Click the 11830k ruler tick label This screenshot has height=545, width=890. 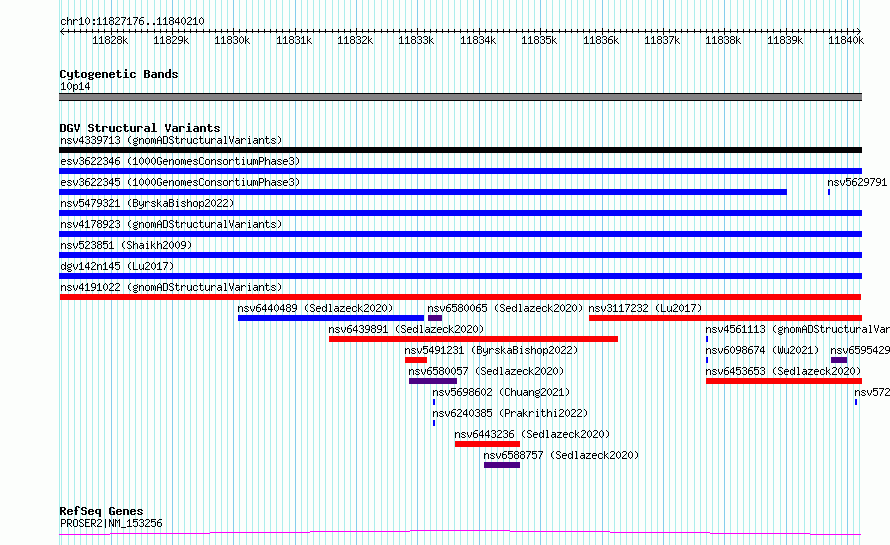(x=232, y=40)
